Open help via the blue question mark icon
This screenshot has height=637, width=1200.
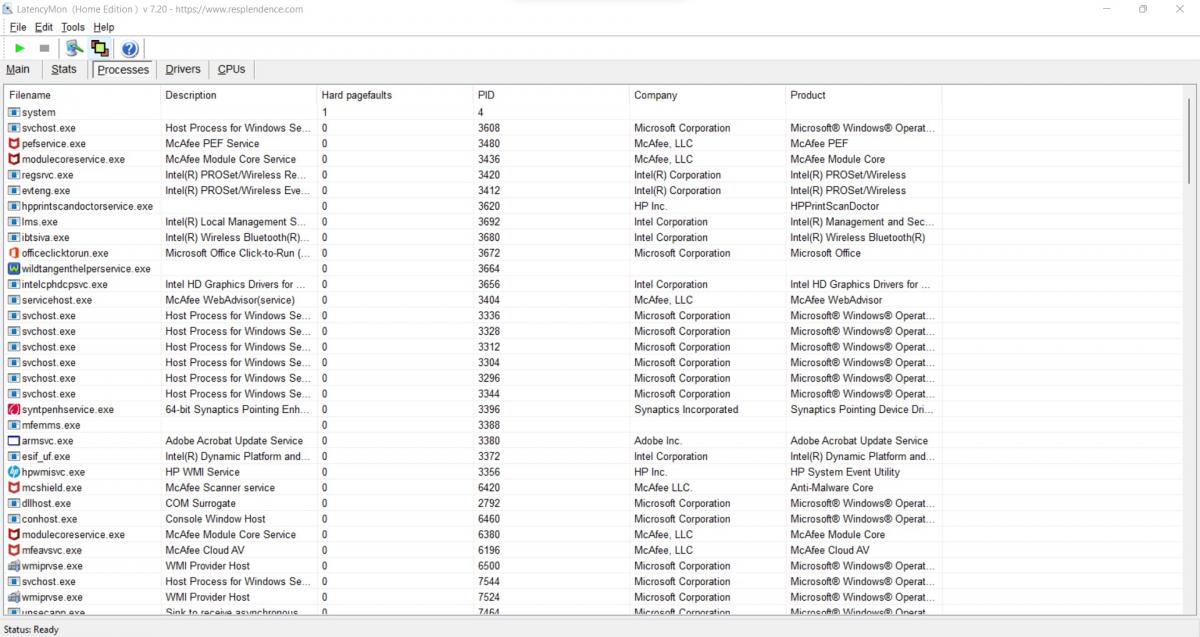coord(129,48)
